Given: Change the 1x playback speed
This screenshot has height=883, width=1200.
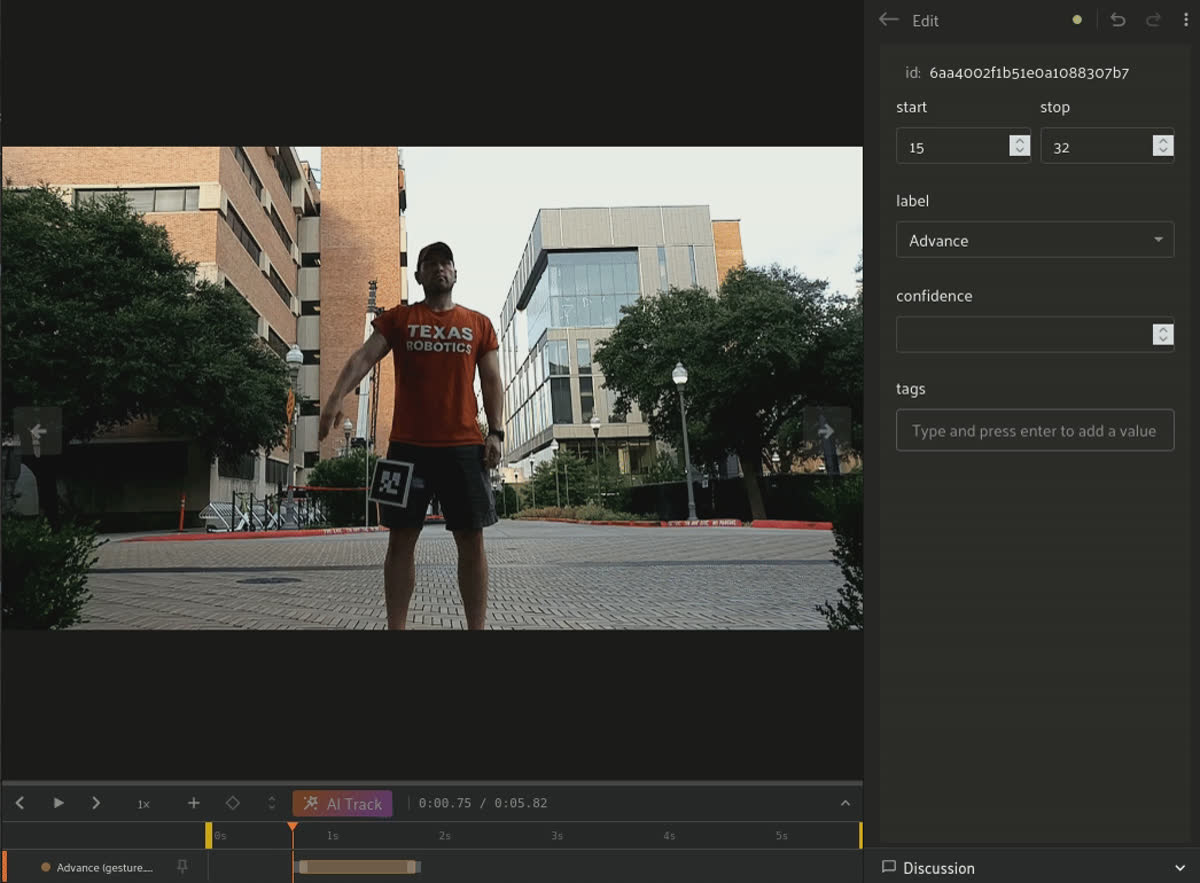Looking at the screenshot, I should tap(143, 804).
